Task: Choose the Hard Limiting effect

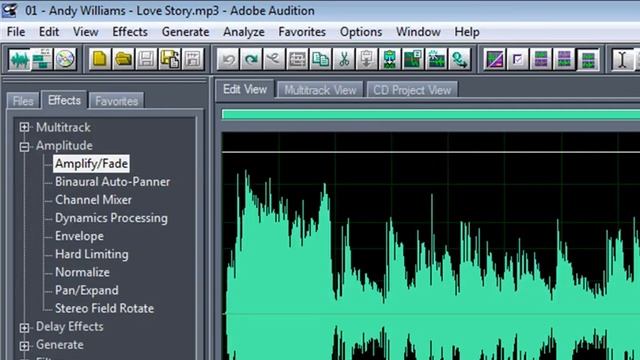Action: click(92, 254)
